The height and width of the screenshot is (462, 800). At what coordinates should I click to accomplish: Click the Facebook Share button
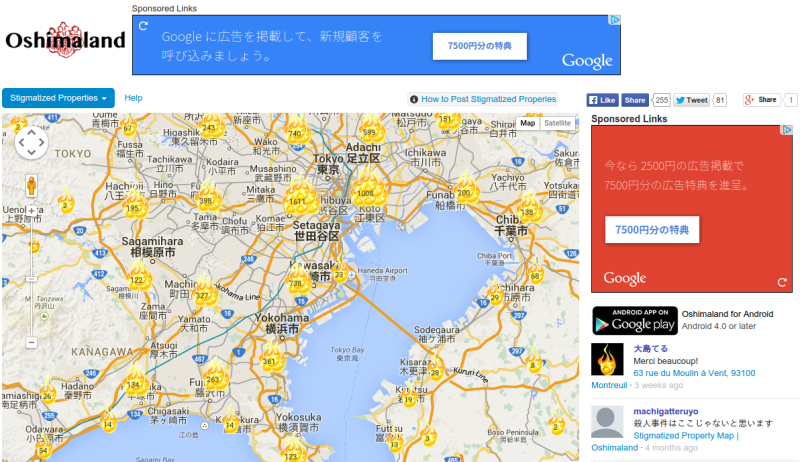tap(635, 100)
